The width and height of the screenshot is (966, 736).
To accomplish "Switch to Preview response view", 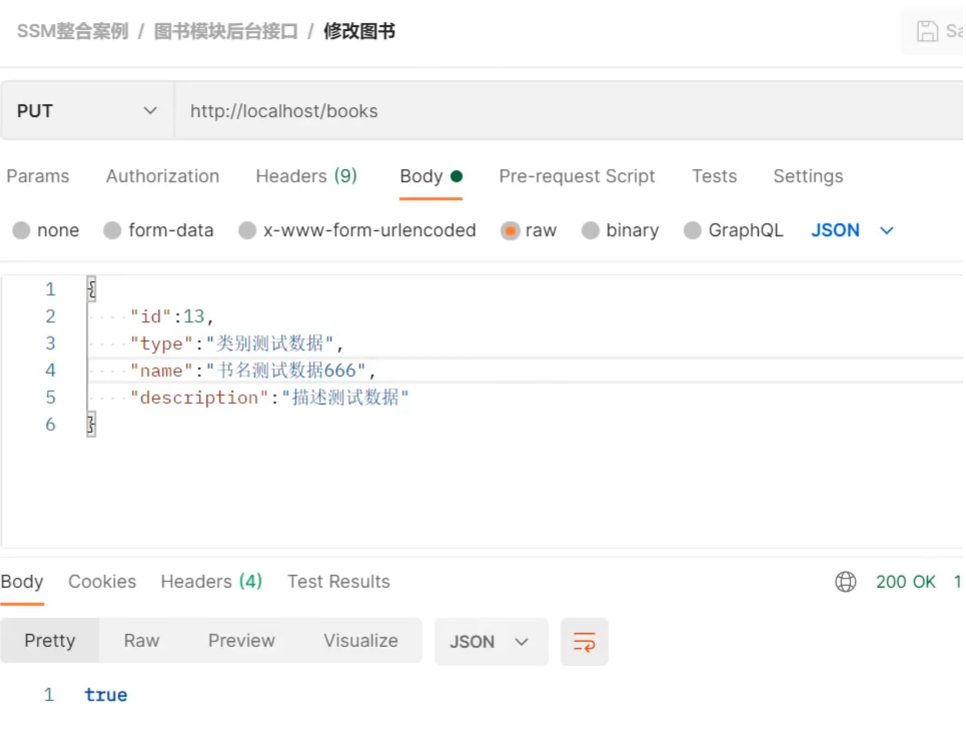I will tap(241, 641).
